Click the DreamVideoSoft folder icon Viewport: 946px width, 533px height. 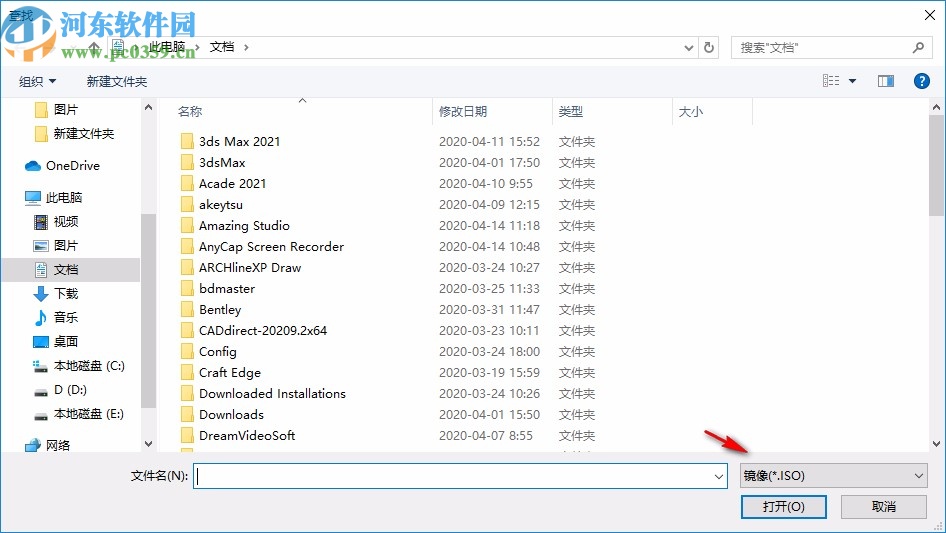pyautogui.click(x=187, y=435)
